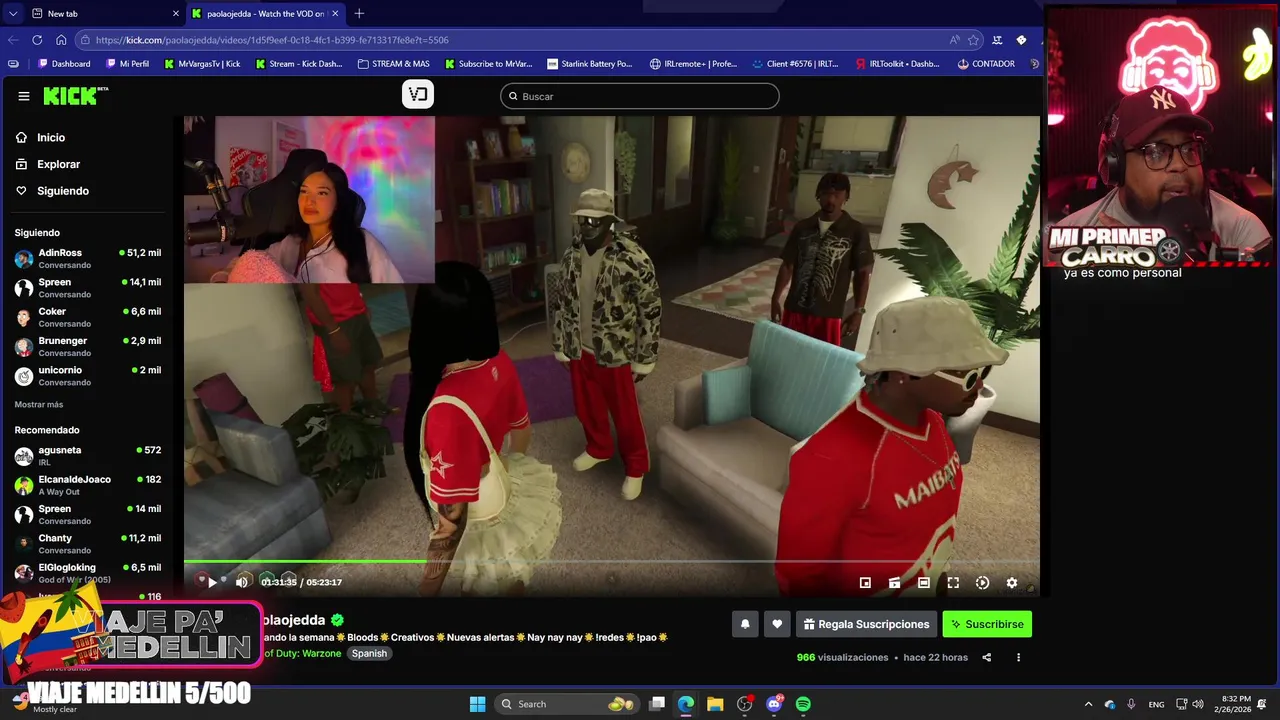
Task: Open Mi Perfil bookmark
Action: point(126,64)
